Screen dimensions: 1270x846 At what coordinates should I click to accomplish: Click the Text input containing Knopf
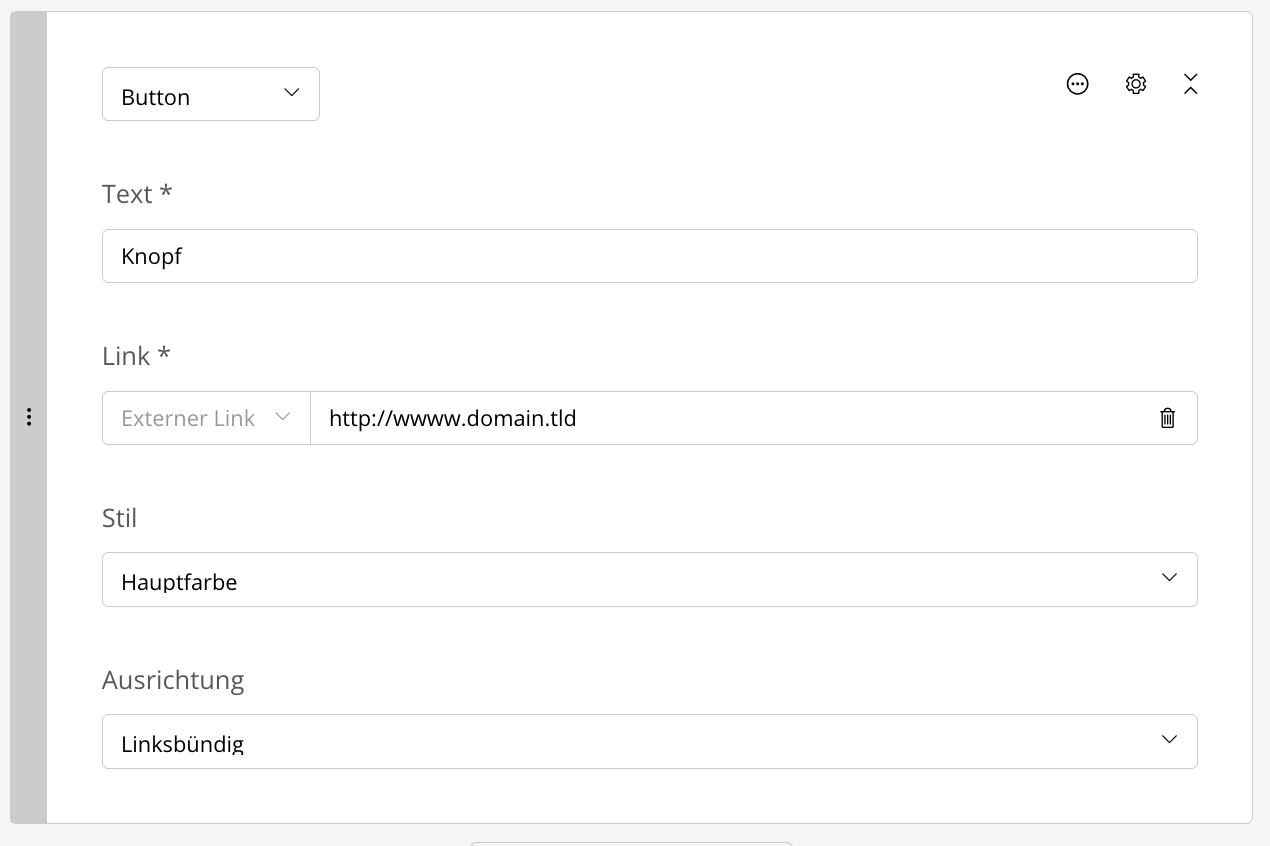point(649,256)
